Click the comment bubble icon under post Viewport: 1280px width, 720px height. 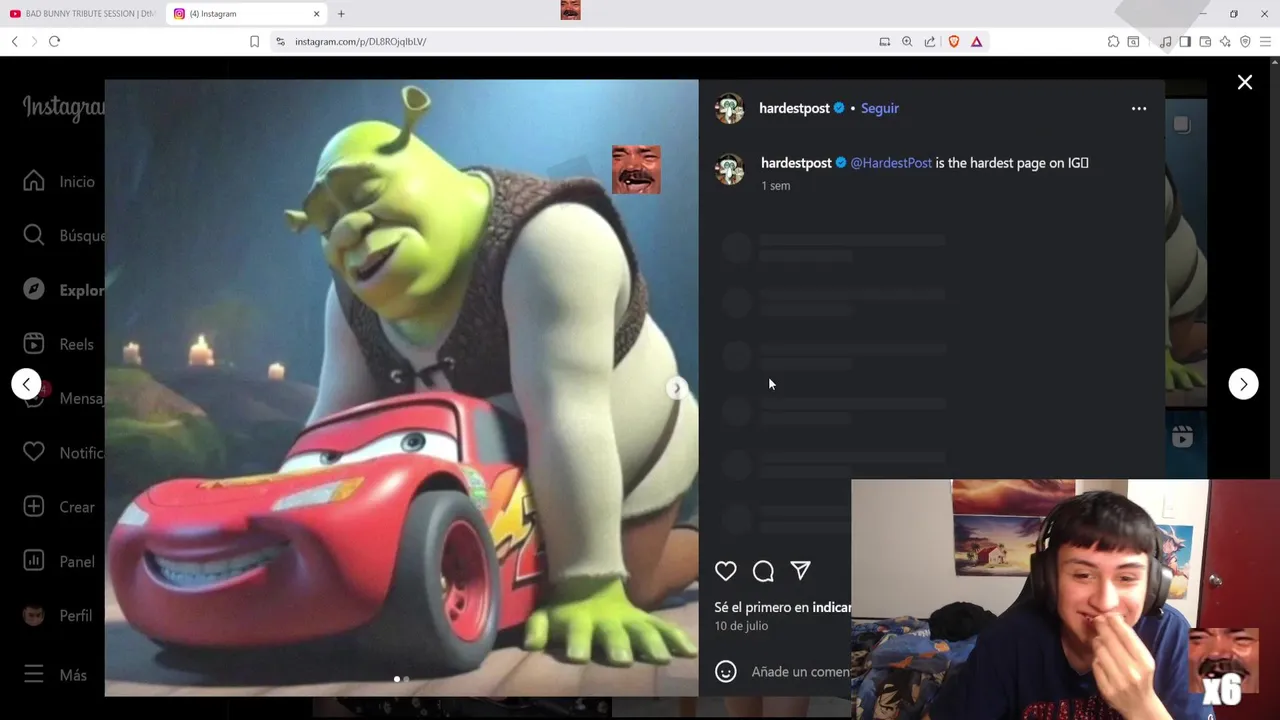click(x=763, y=571)
